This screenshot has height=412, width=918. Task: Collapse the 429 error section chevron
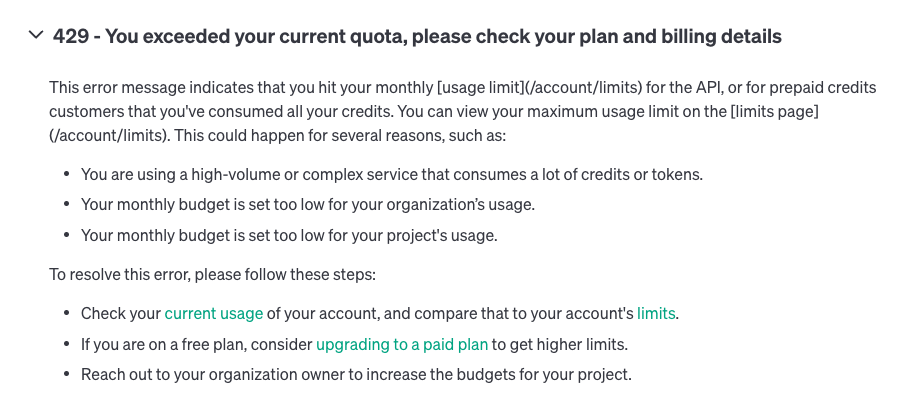point(36,35)
